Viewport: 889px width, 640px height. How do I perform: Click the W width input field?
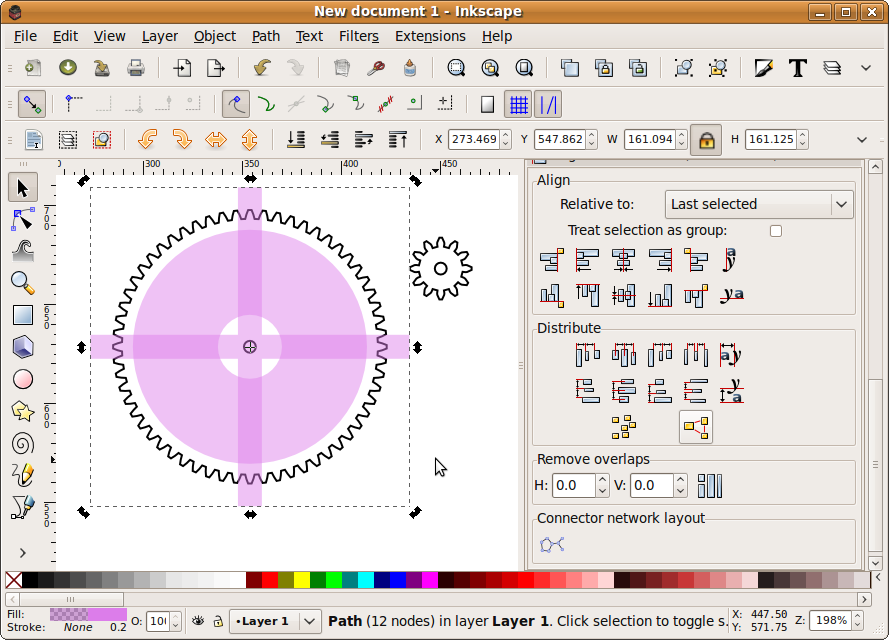pos(650,139)
